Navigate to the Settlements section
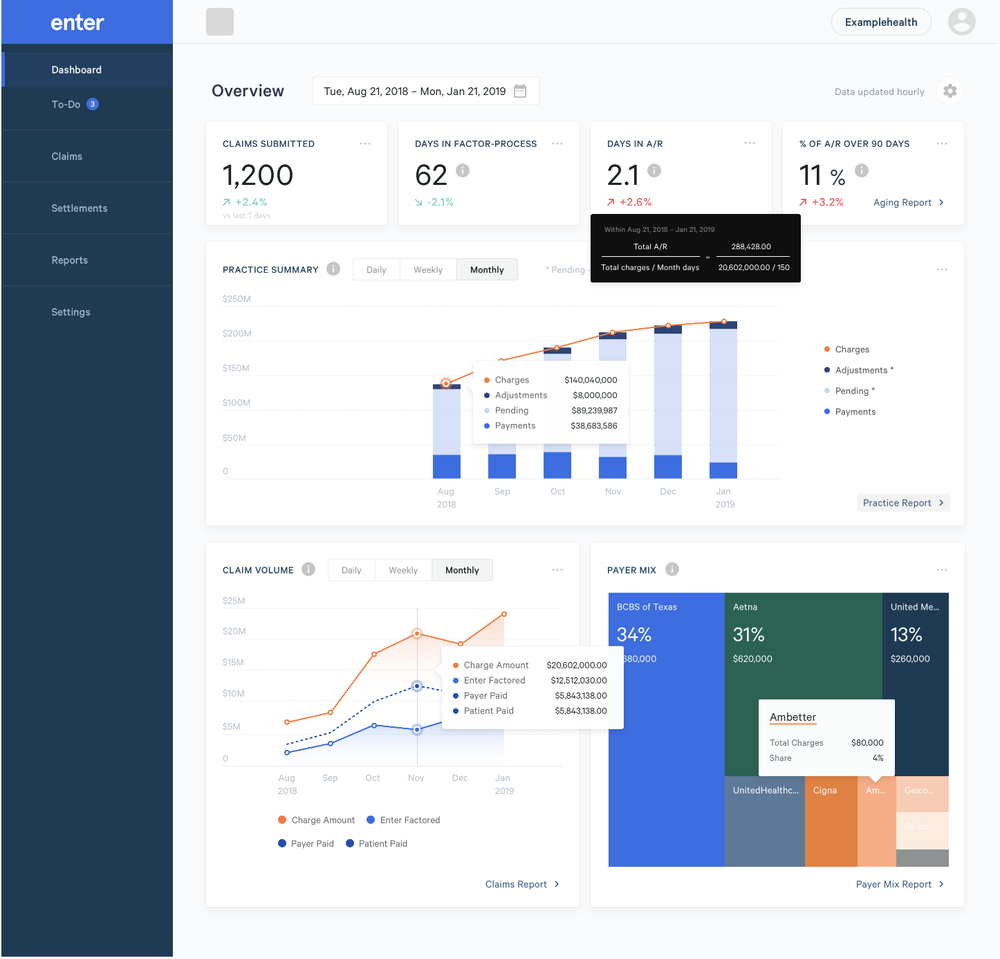Screen dimensions: 1000x959 coord(80,208)
